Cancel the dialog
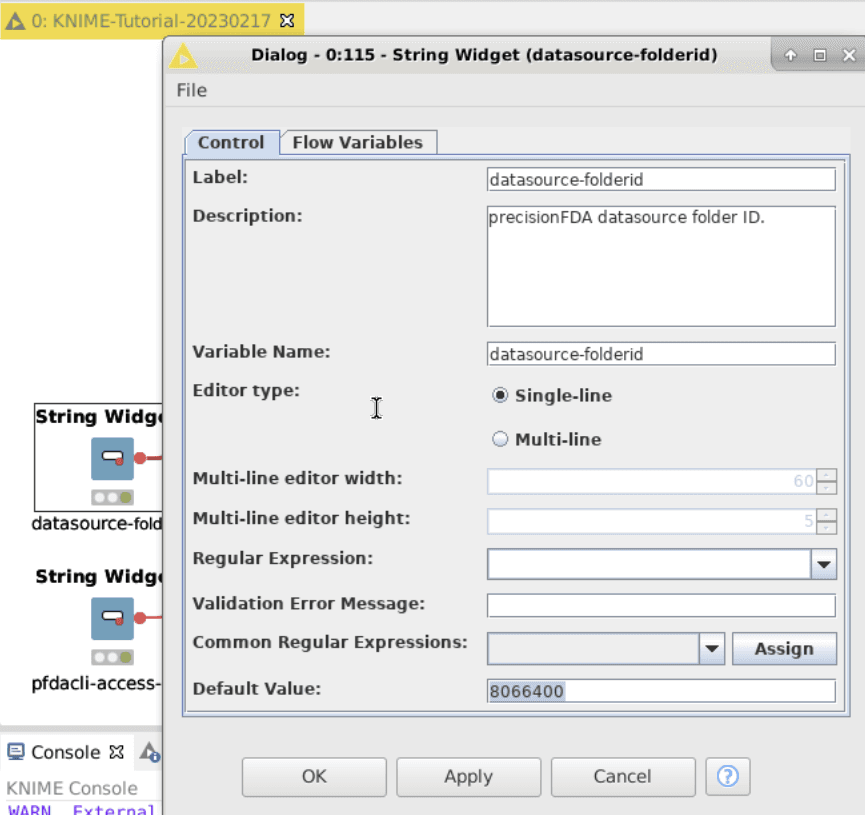This screenshot has height=815, width=865. pos(623,776)
